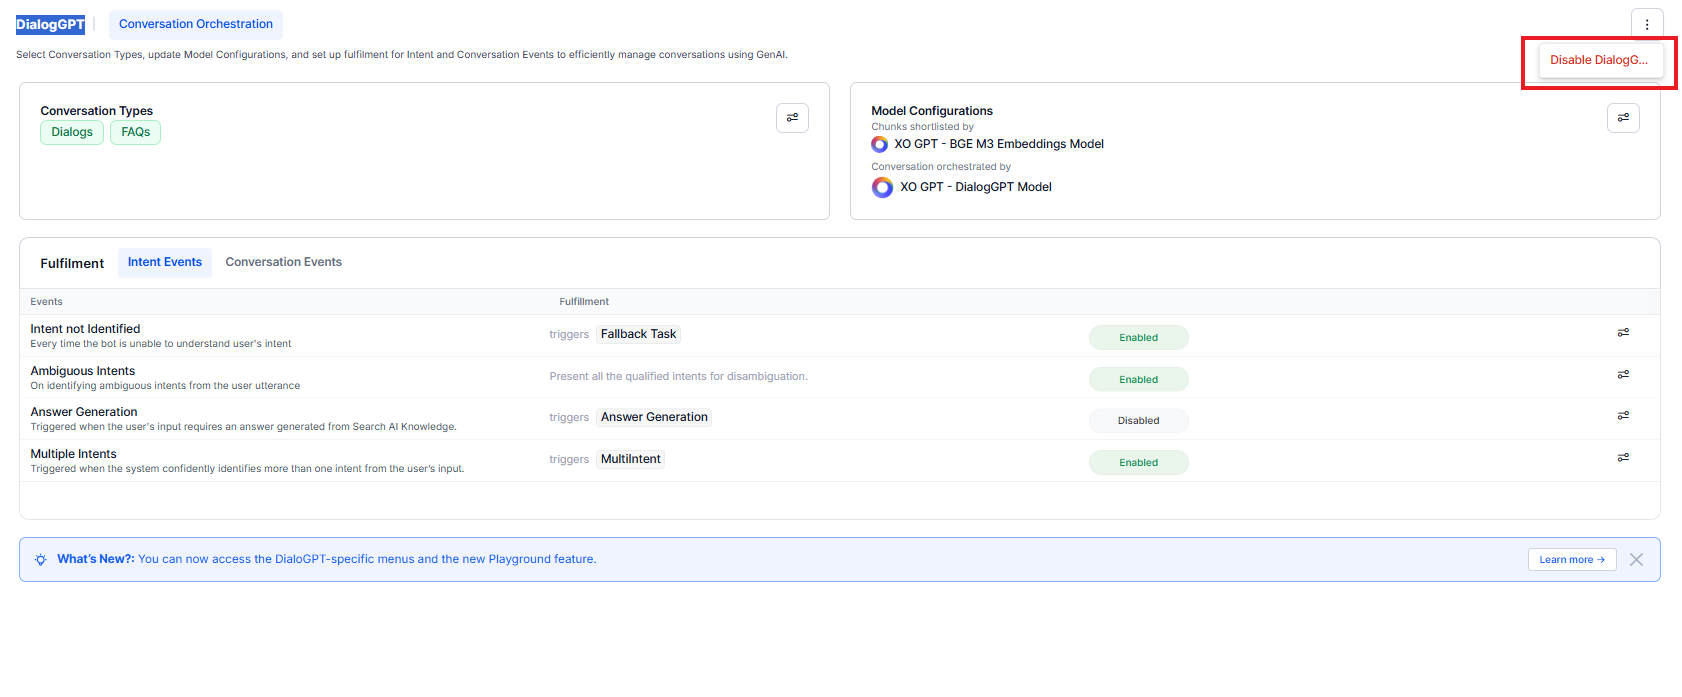The height and width of the screenshot is (697, 1682).
Task: Click Enabled status for Intent not Identified
Action: (1138, 337)
